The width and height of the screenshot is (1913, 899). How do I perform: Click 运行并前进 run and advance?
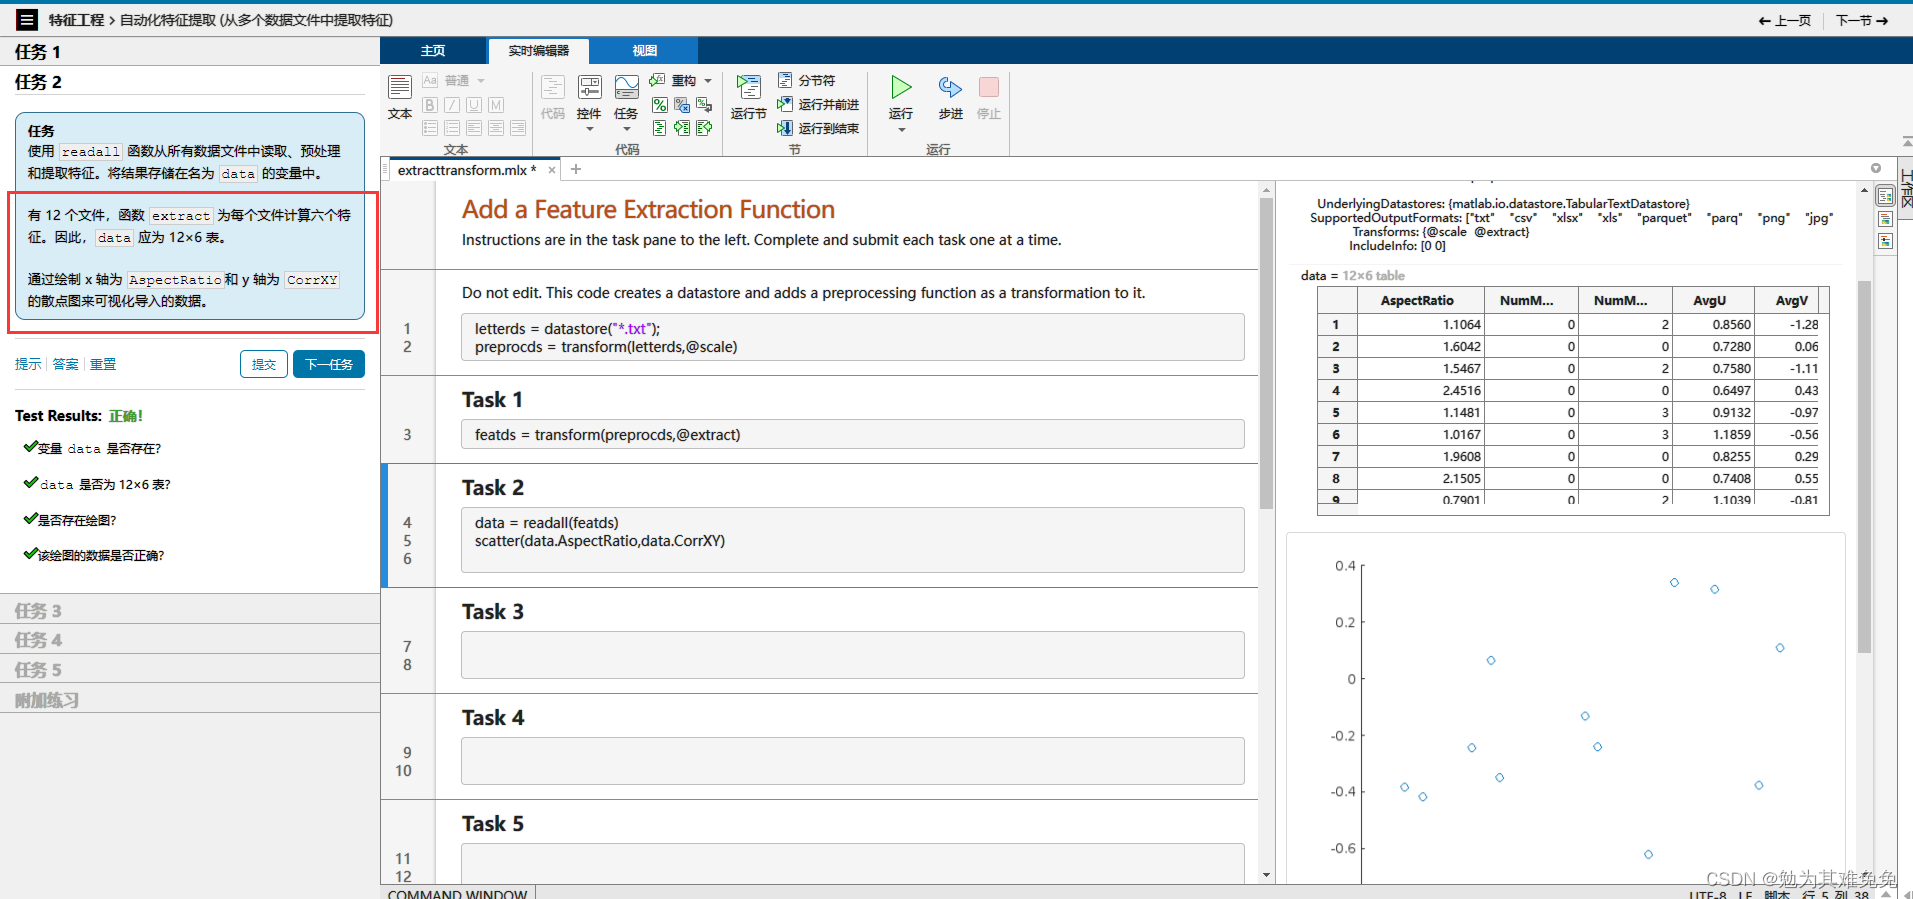818,104
